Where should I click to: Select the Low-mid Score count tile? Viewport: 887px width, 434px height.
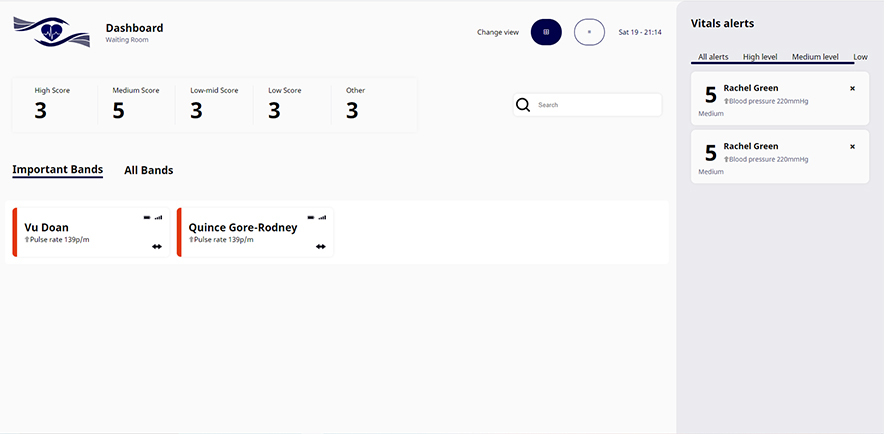click(x=213, y=104)
